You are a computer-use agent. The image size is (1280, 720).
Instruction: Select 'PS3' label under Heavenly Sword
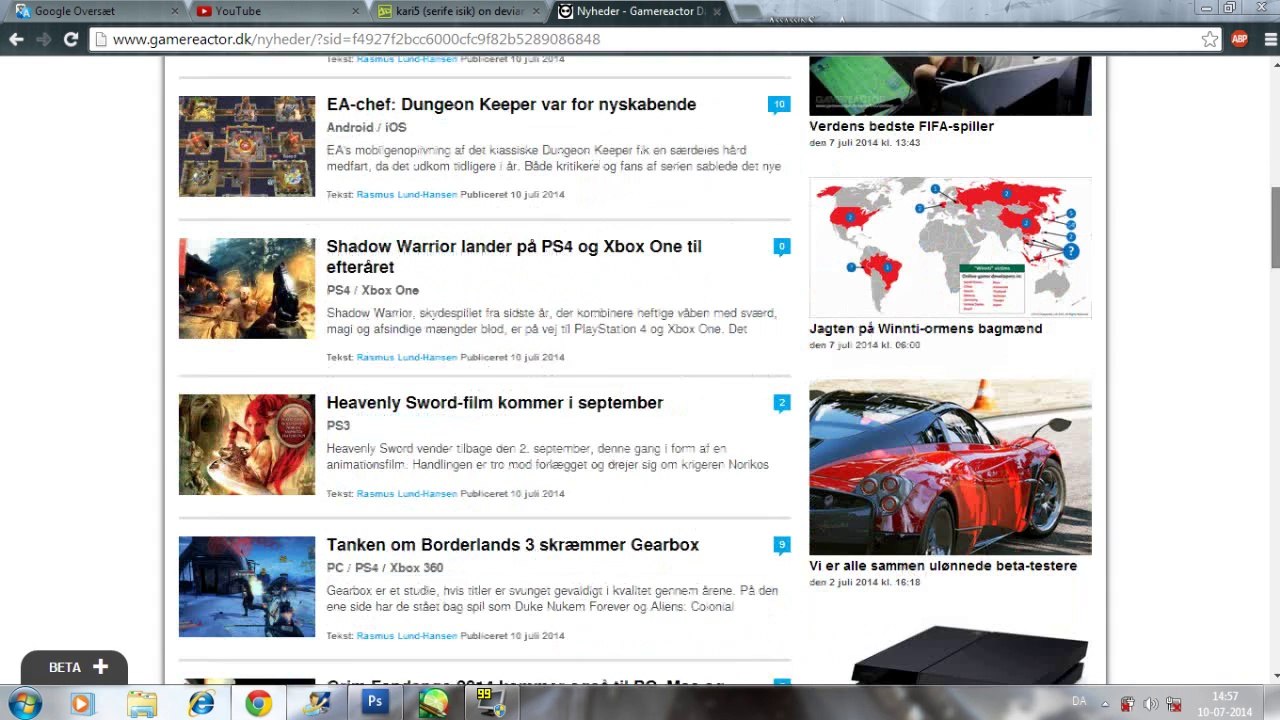point(338,425)
